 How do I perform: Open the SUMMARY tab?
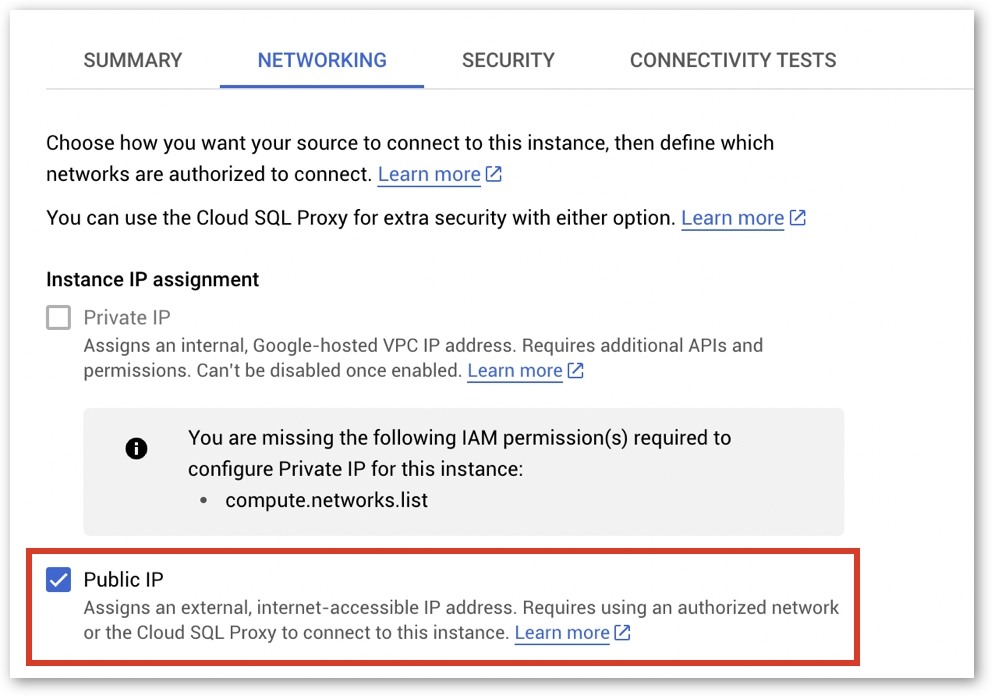coord(133,60)
